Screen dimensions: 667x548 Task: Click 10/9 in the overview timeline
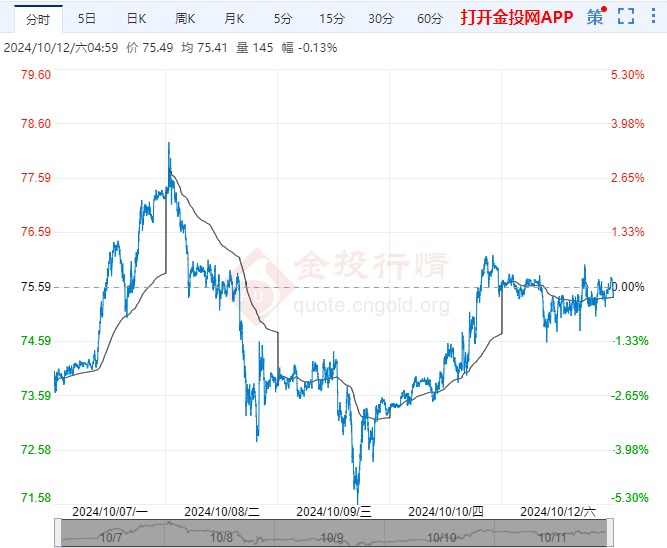332,538
